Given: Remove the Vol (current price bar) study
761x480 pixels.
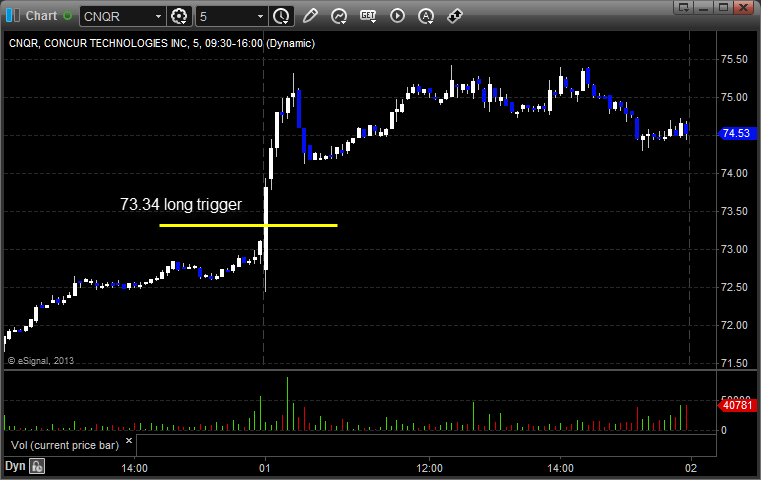Looking at the screenshot, I should [x=129, y=441].
